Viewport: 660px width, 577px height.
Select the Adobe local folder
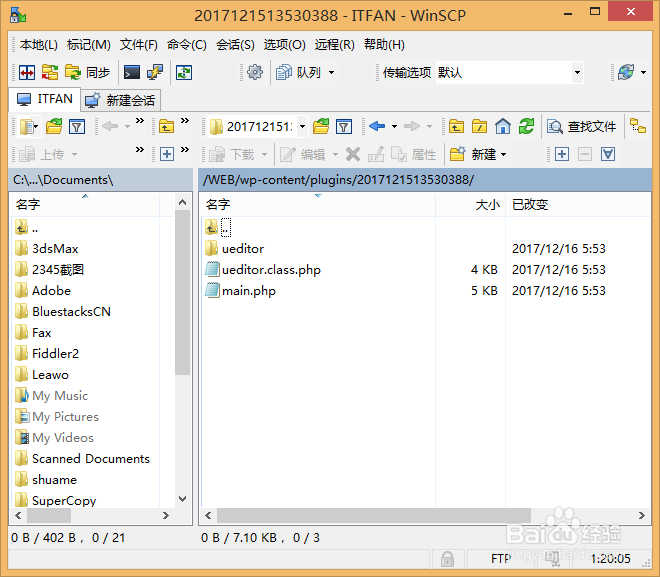coord(51,291)
